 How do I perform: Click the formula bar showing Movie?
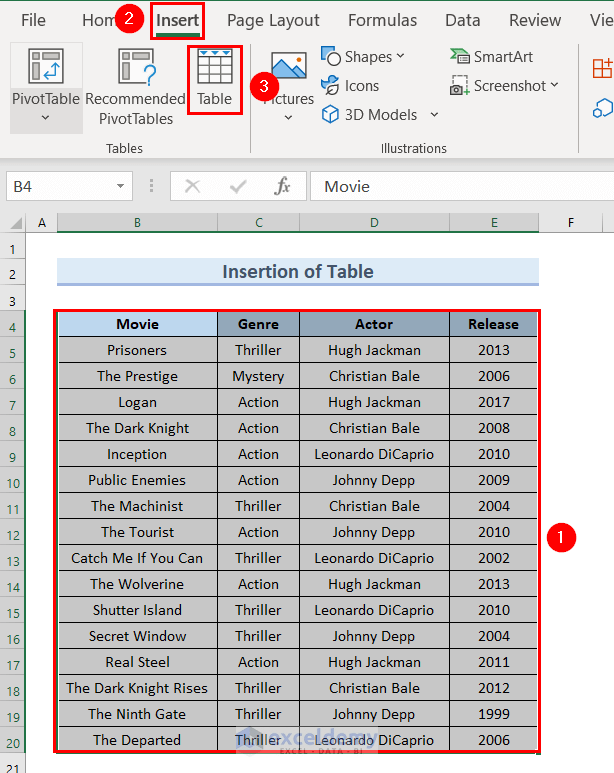(462, 186)
